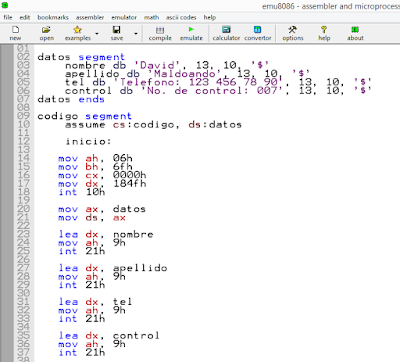The width and height of the screenshot is (400, 362).
Task: Click the 'inicio:' label in code
Action: [x=88, y=141]
